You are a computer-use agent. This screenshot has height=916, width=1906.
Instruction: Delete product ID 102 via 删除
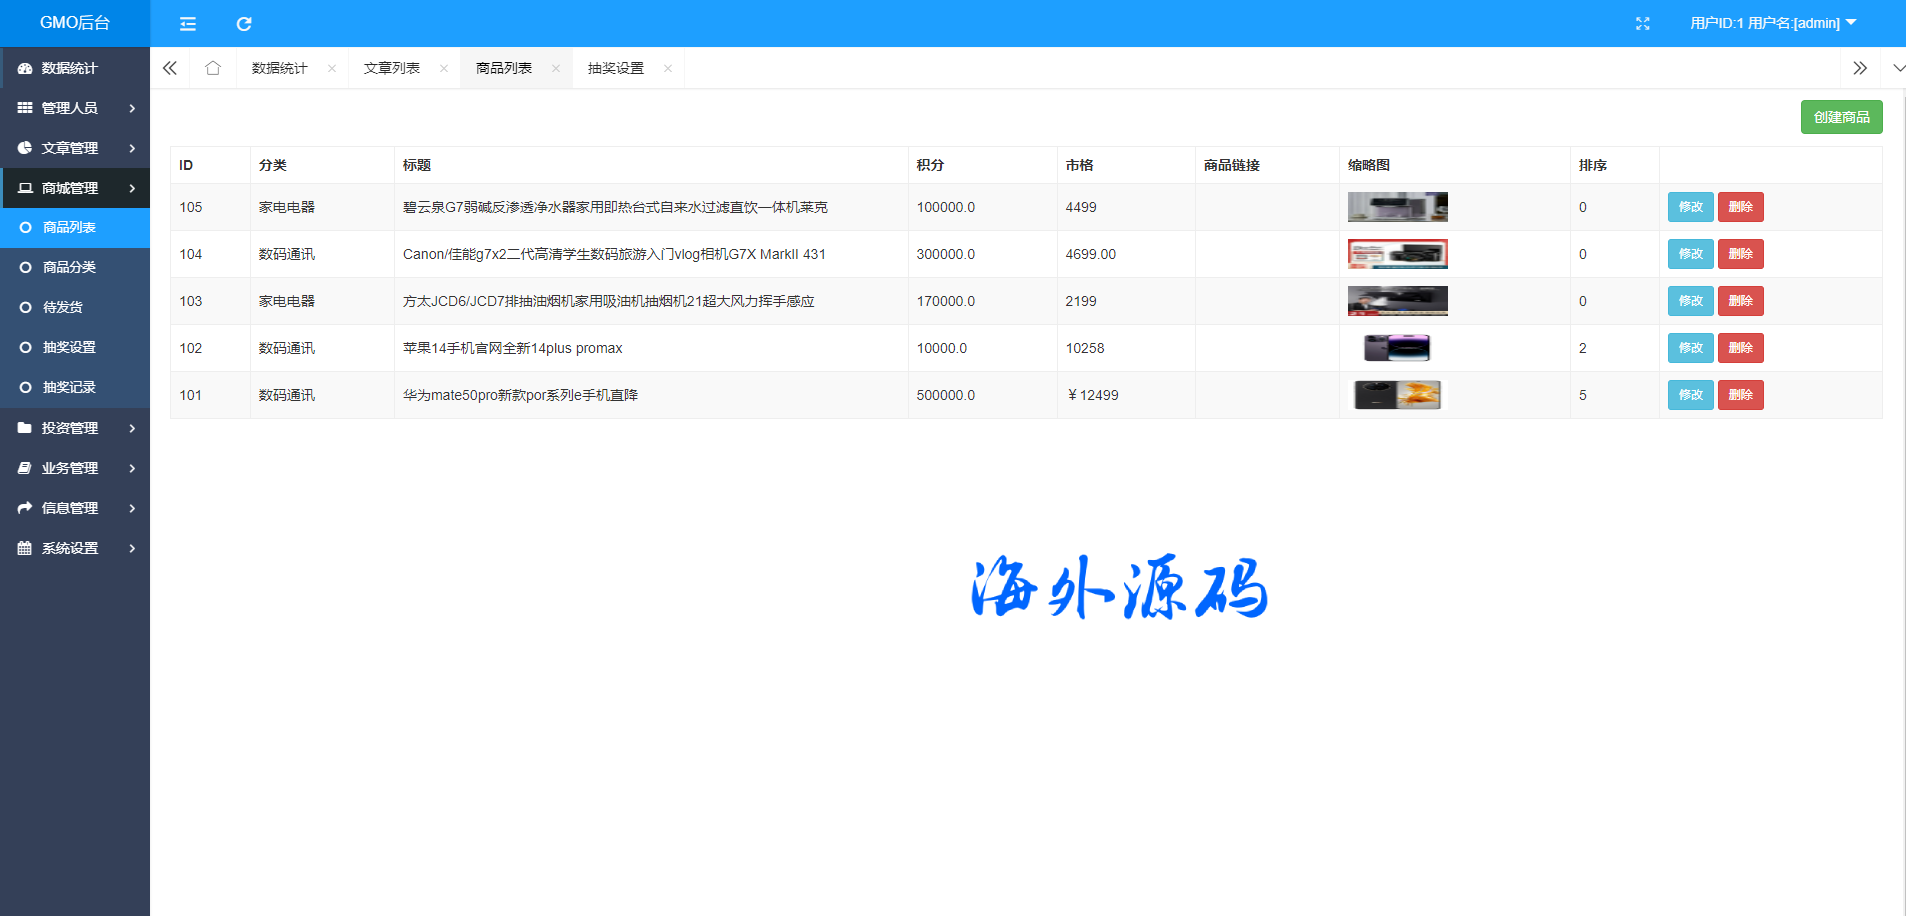click(x=1740, y=348)
